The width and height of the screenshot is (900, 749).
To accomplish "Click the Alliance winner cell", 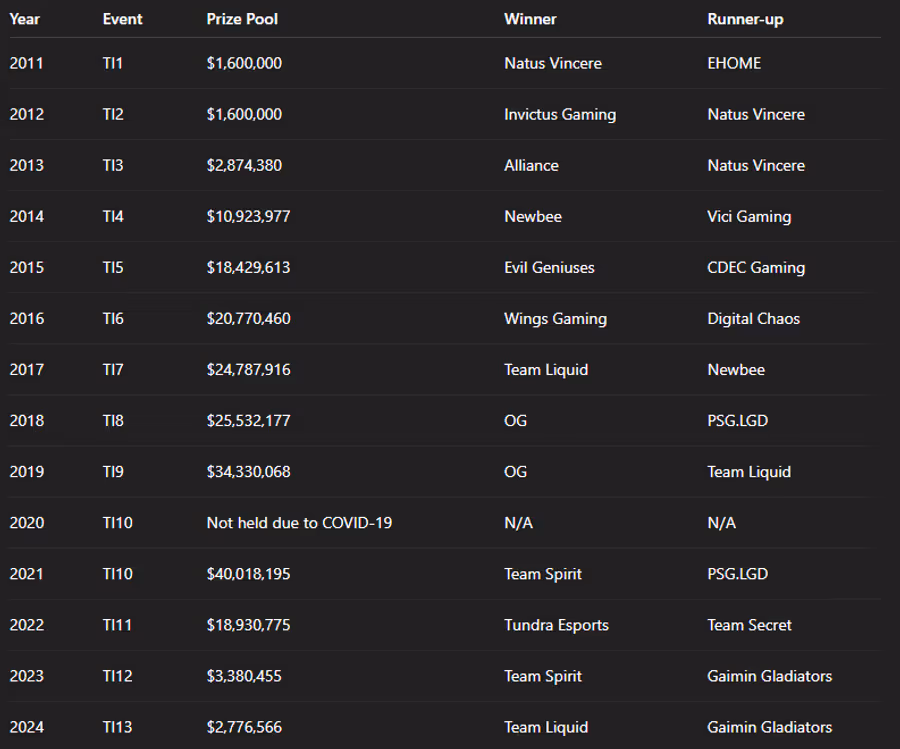I will pos(531,165).
